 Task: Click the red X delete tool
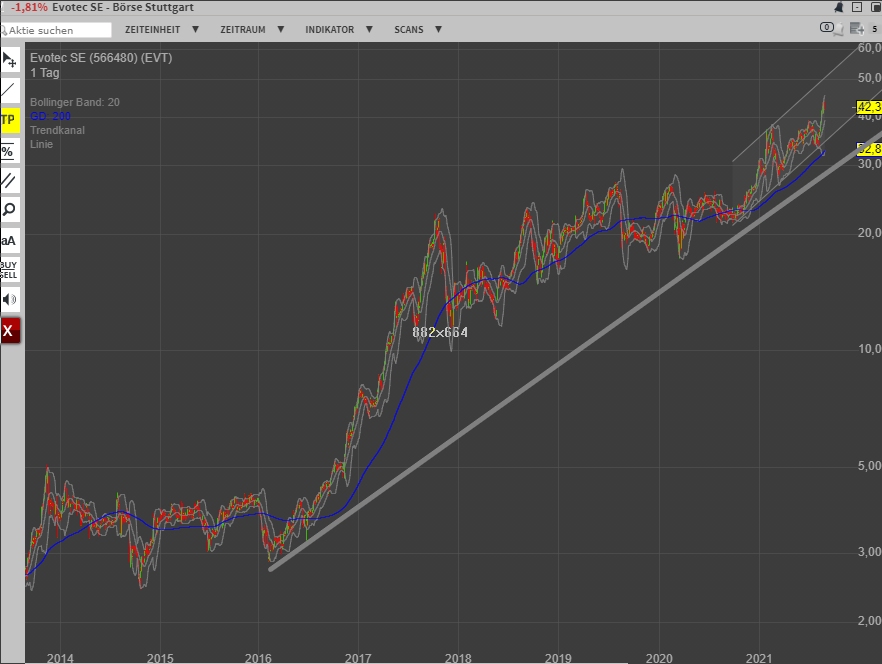[x=10, y=330]
